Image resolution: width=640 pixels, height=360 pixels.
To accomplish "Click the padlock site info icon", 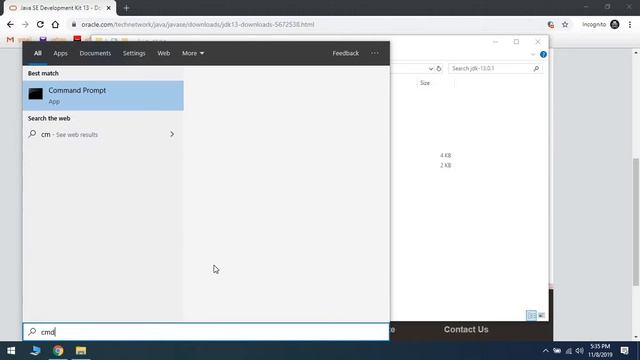I will (74, 24).
